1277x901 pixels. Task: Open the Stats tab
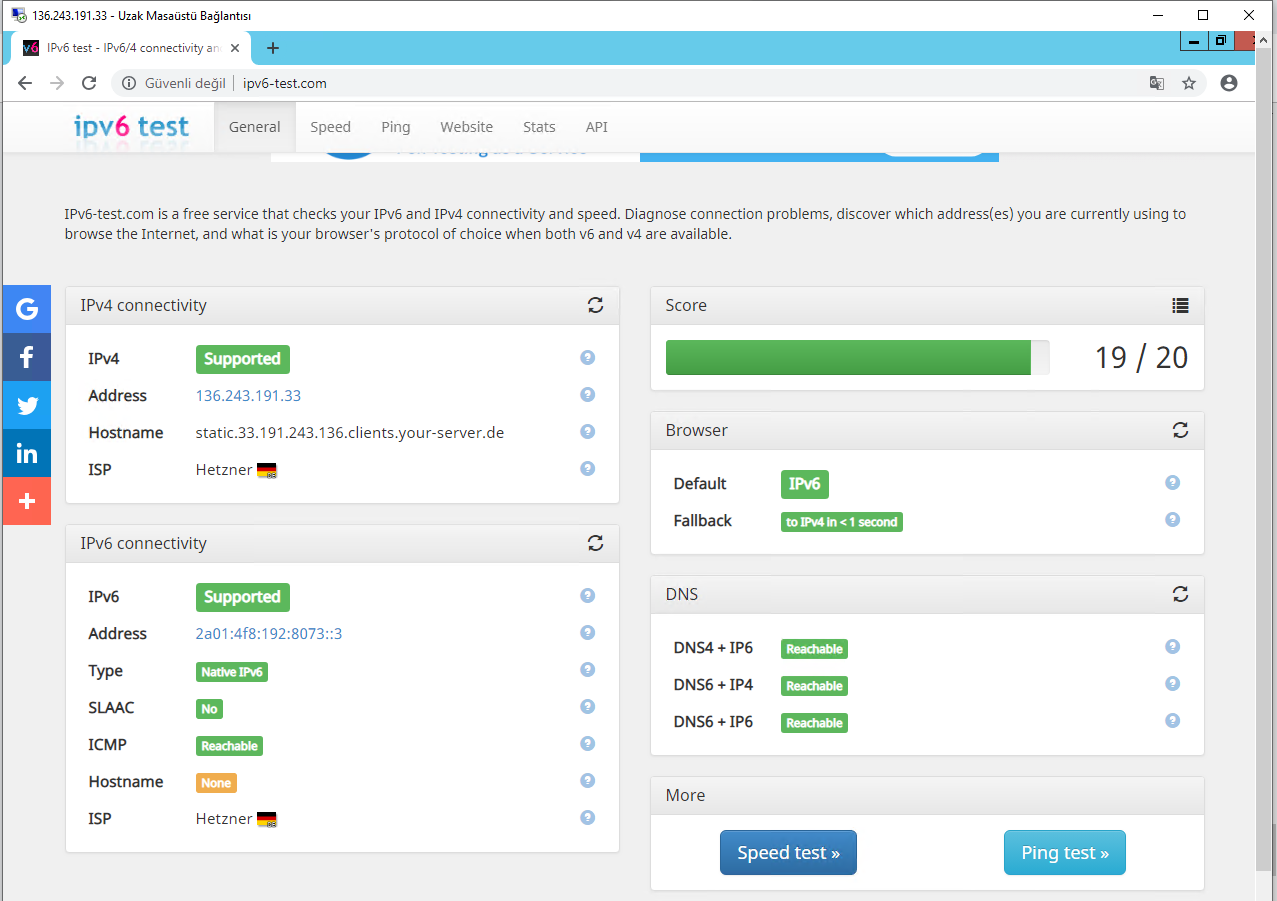click(x=539, y=127)
